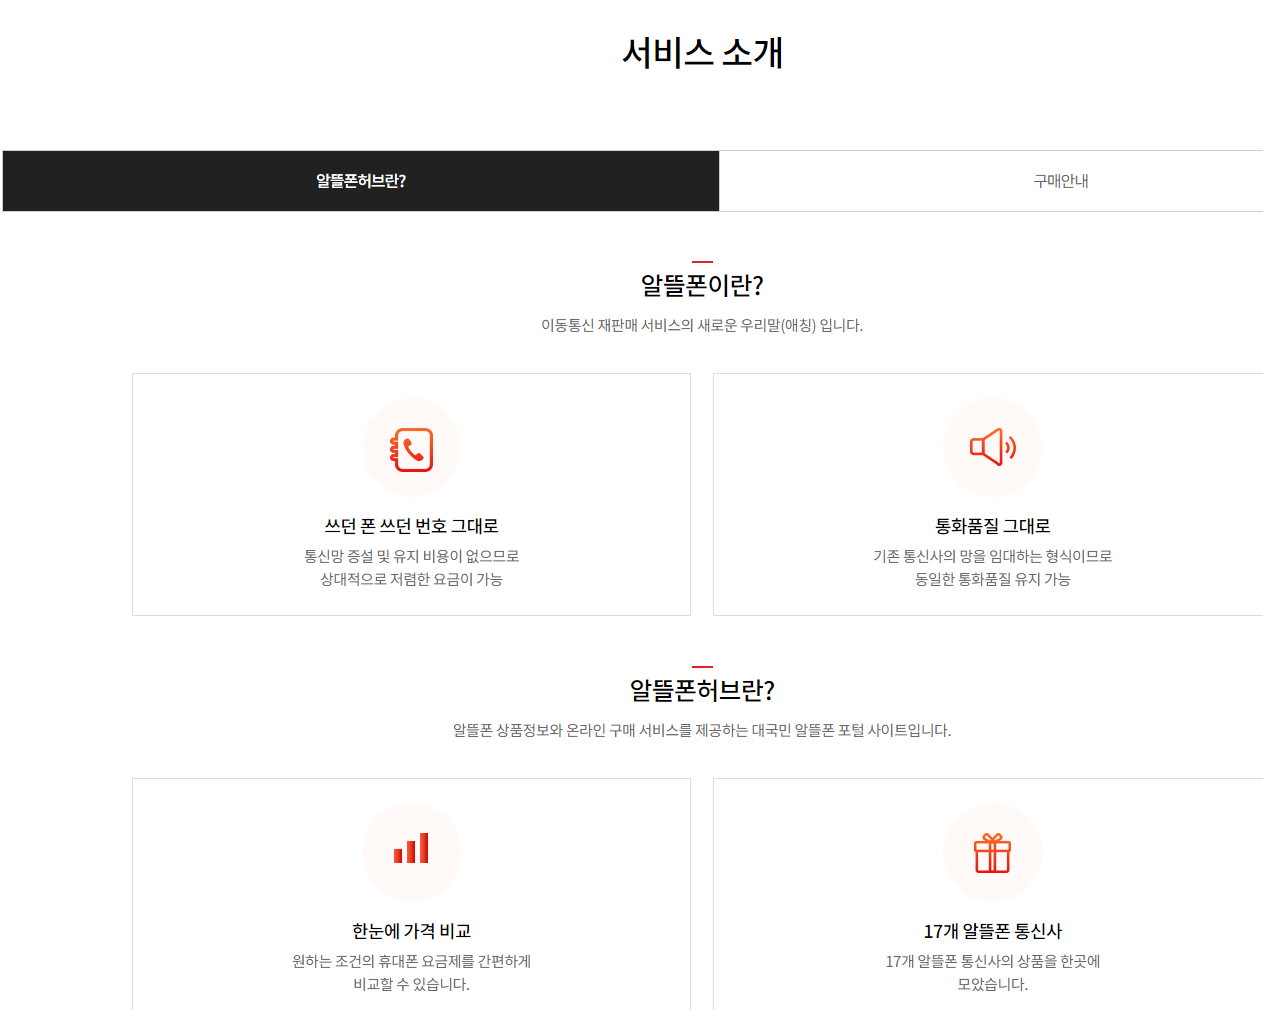Click the subtitle "이동통신 재판매 서비스의 새로운 우리말"

coord(704,325)
